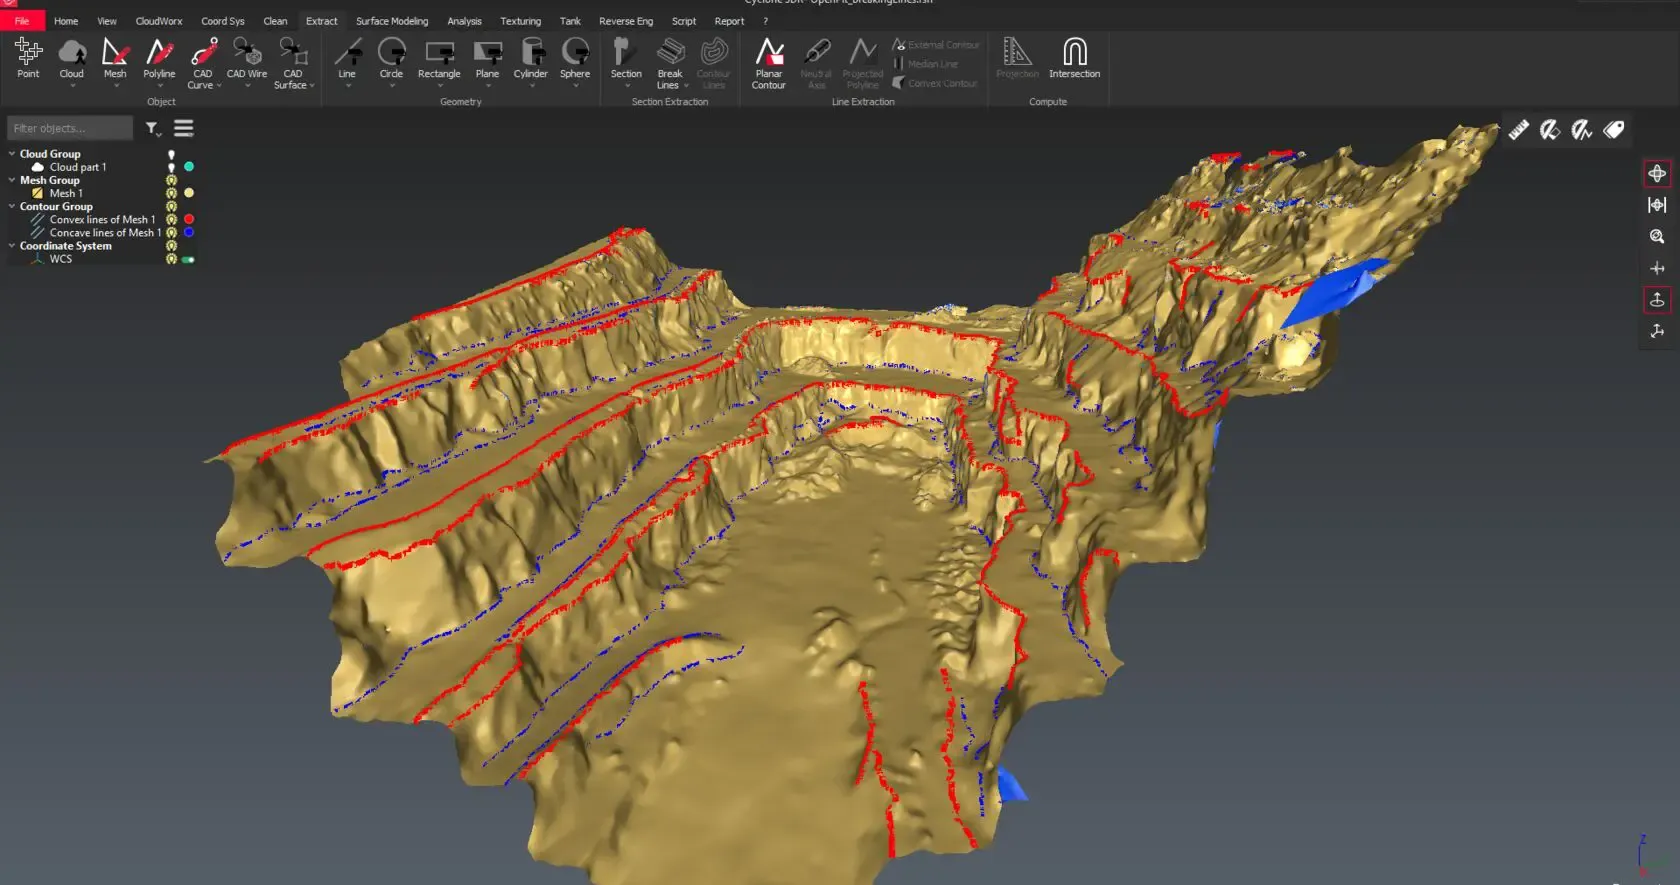The width and height of the screenshot is (1680, 885).
Task: Toggle visibility bulb for Mesh 1
Action: point(171,193)
